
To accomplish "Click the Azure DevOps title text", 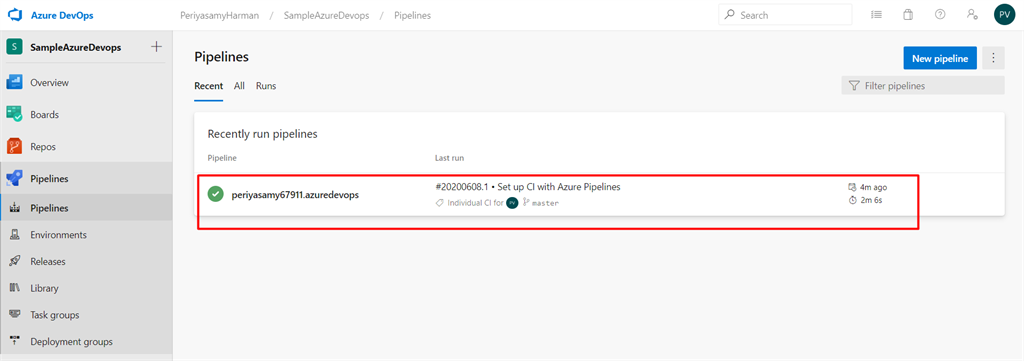I will tap(62, 15).
